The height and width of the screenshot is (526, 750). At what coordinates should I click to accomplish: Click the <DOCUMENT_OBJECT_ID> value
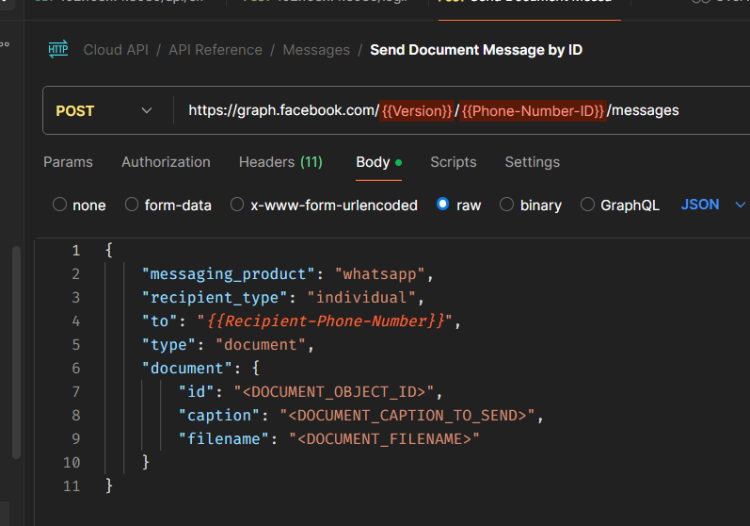tap(334, 392)
